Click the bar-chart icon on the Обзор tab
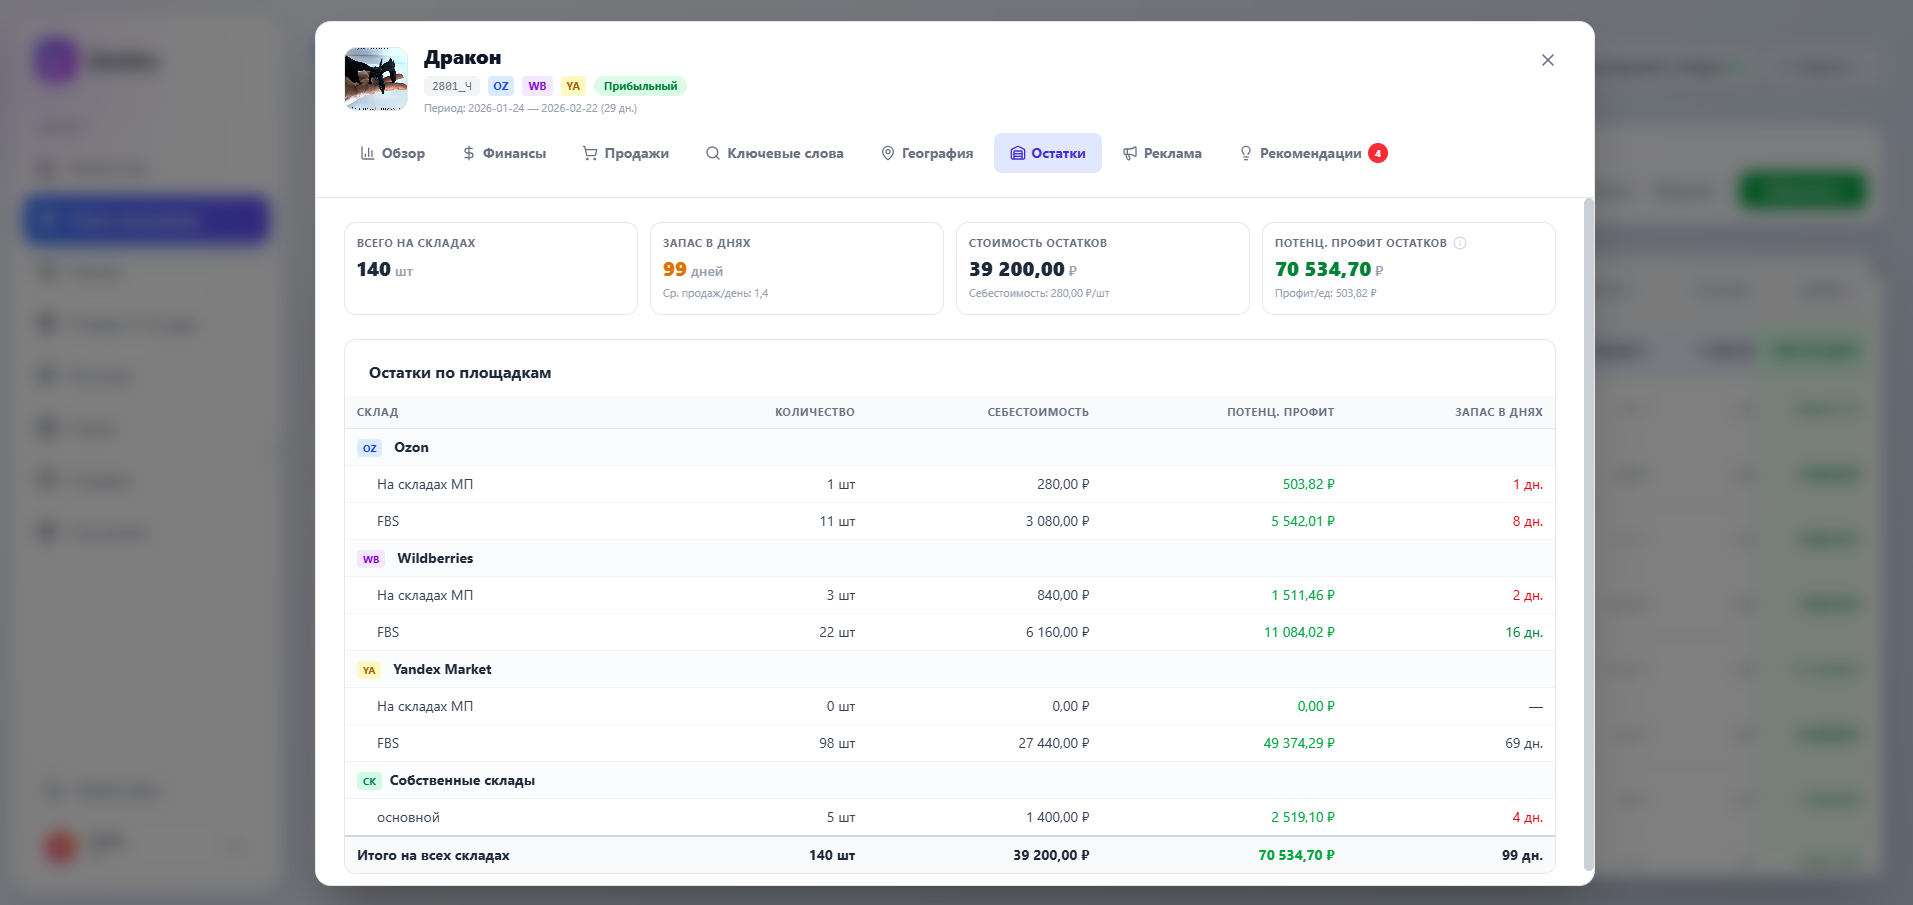 (369, 153)
